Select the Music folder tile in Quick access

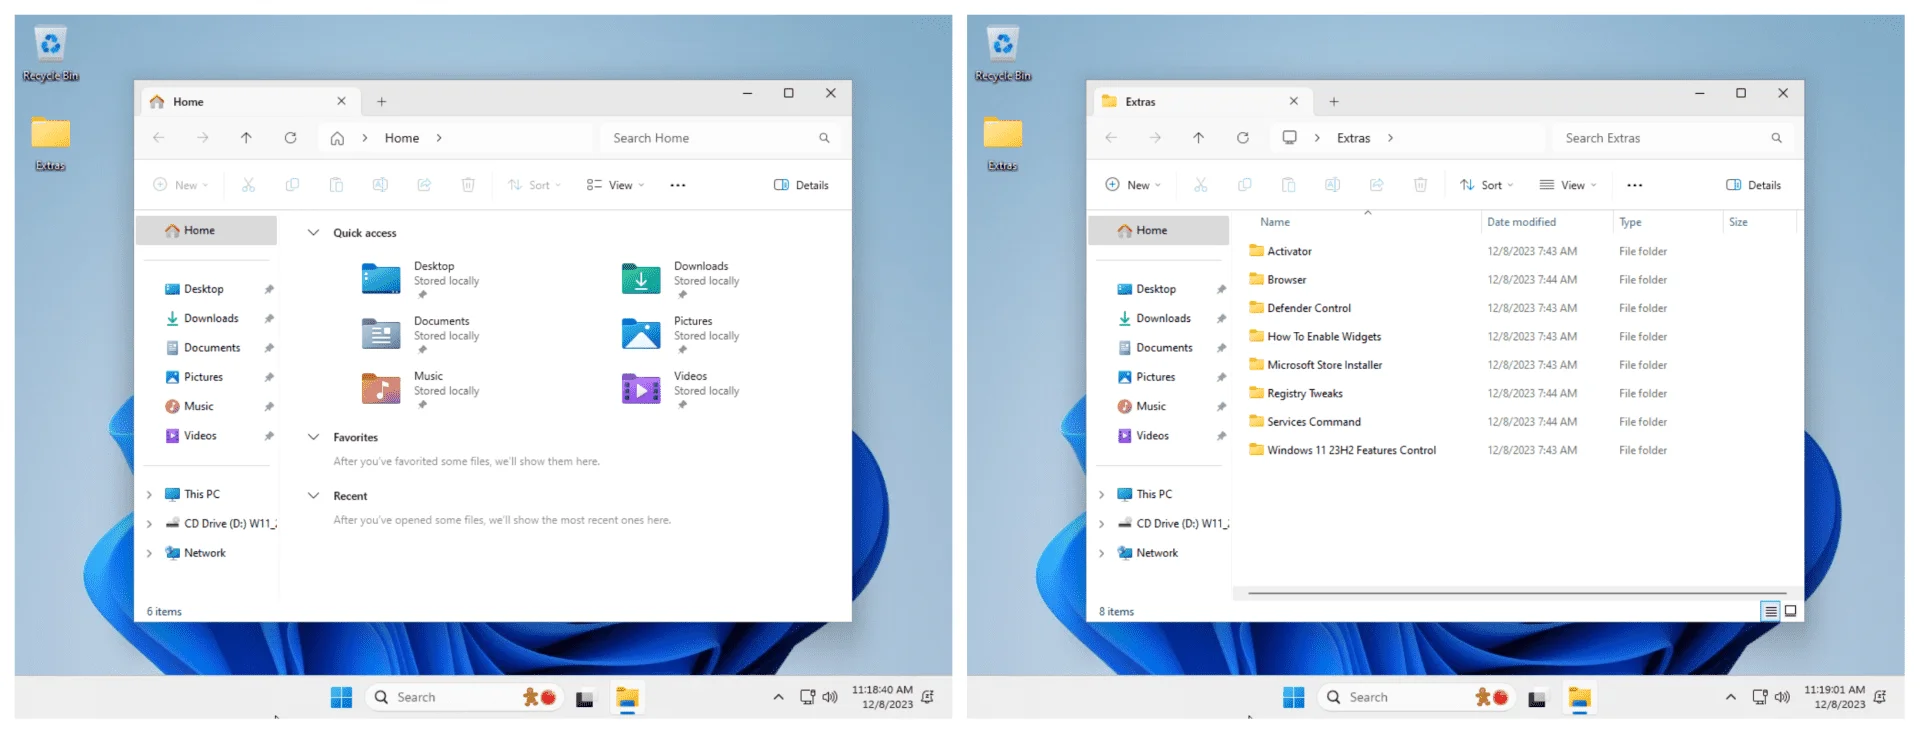[x=422, y=389]
